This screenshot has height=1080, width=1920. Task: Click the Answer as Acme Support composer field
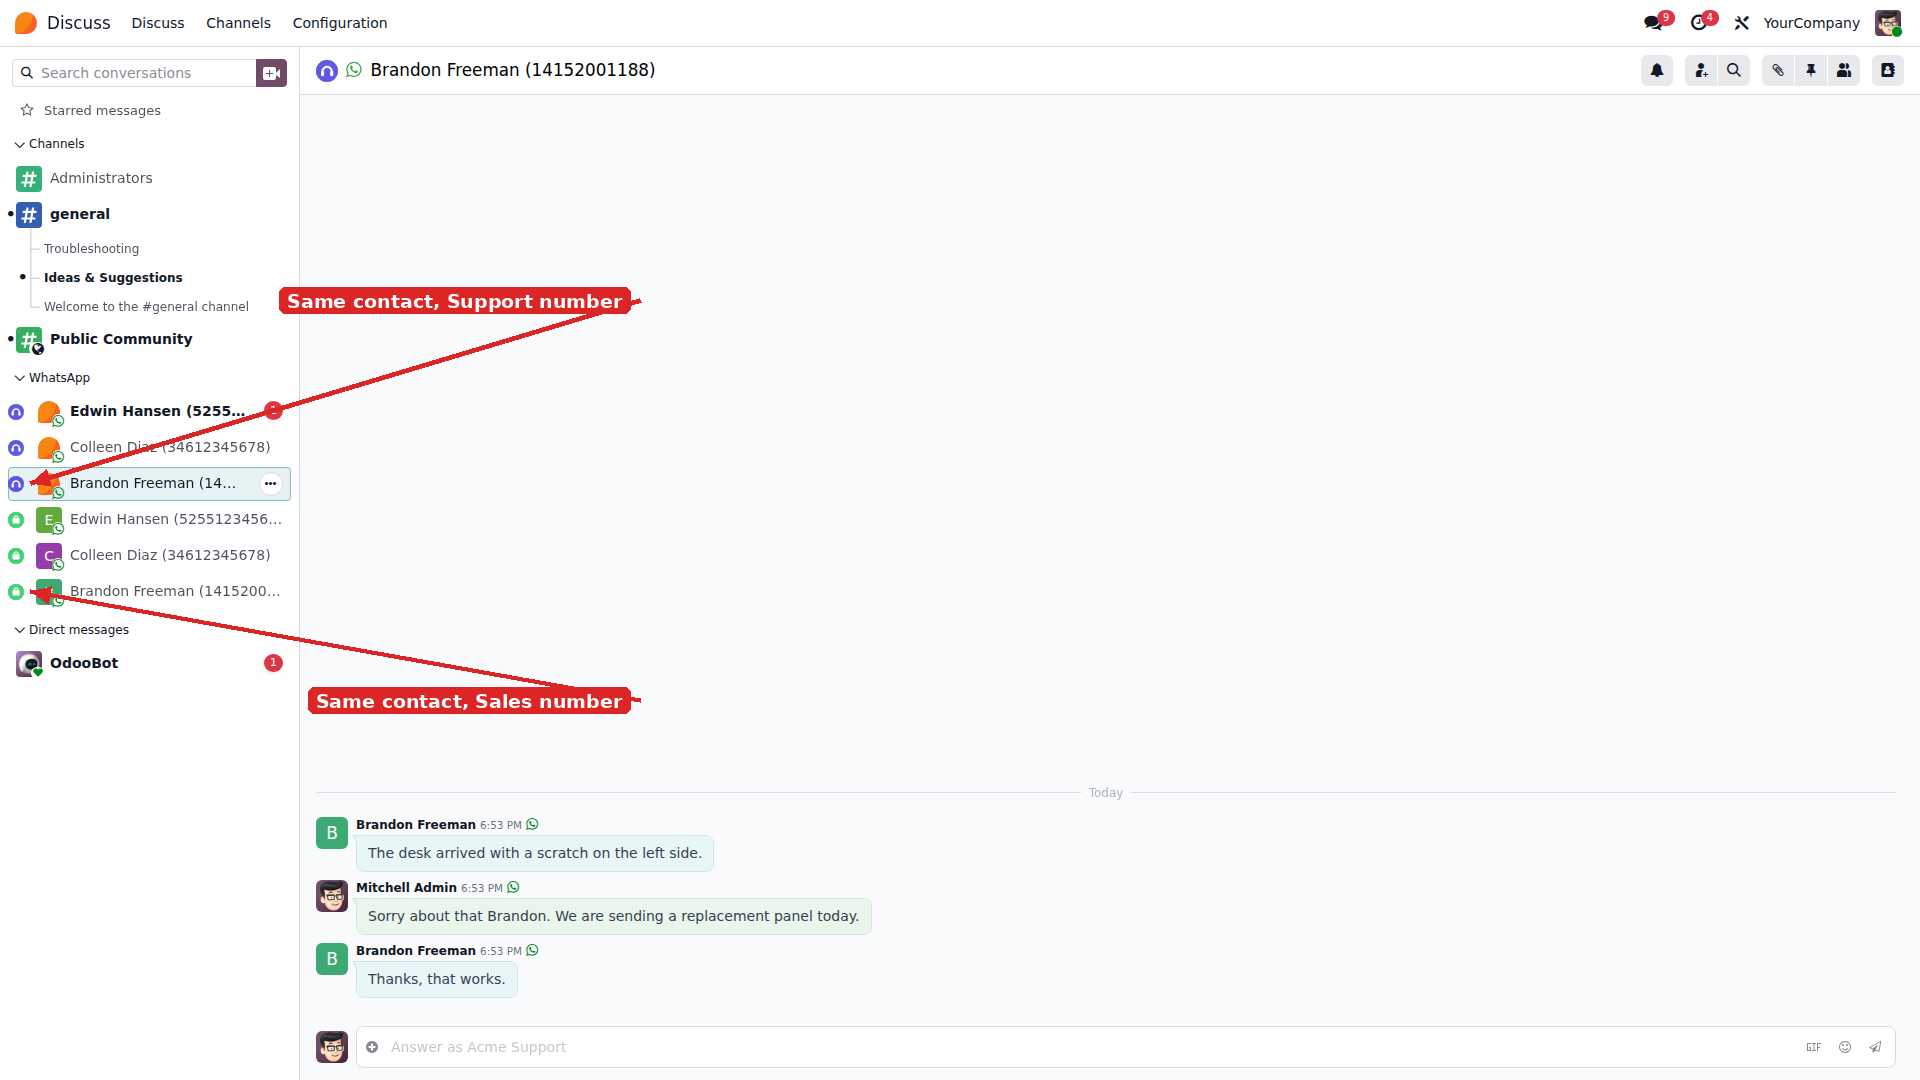1090,1047
